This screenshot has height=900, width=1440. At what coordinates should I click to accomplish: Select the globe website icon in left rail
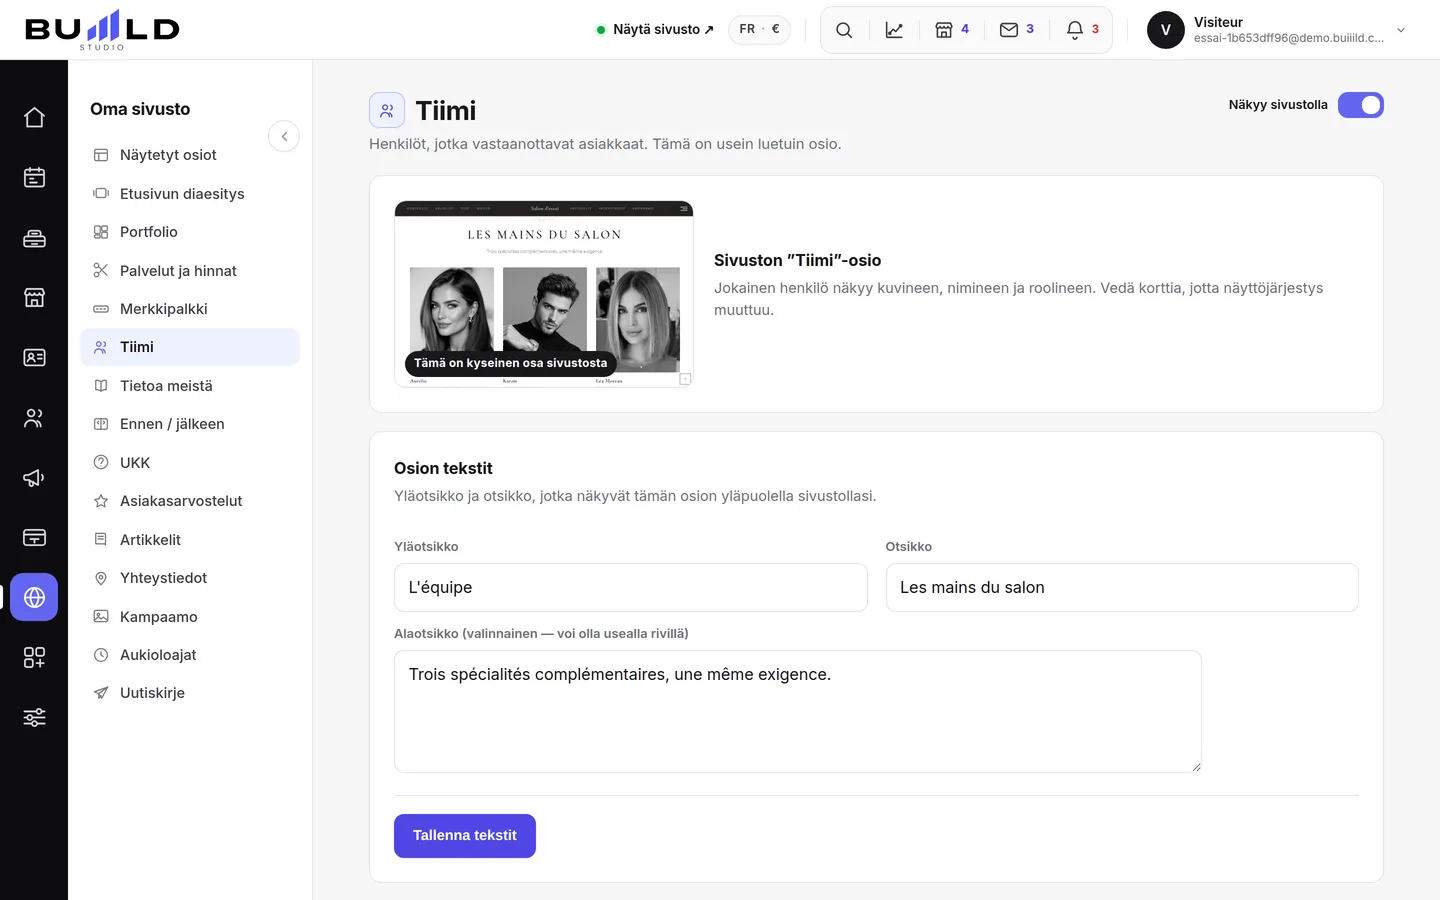[34, 597]
